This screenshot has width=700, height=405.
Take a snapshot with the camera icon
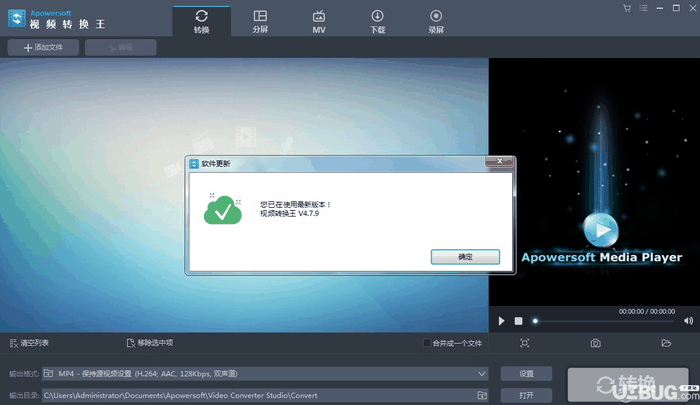tap(596, 343)
